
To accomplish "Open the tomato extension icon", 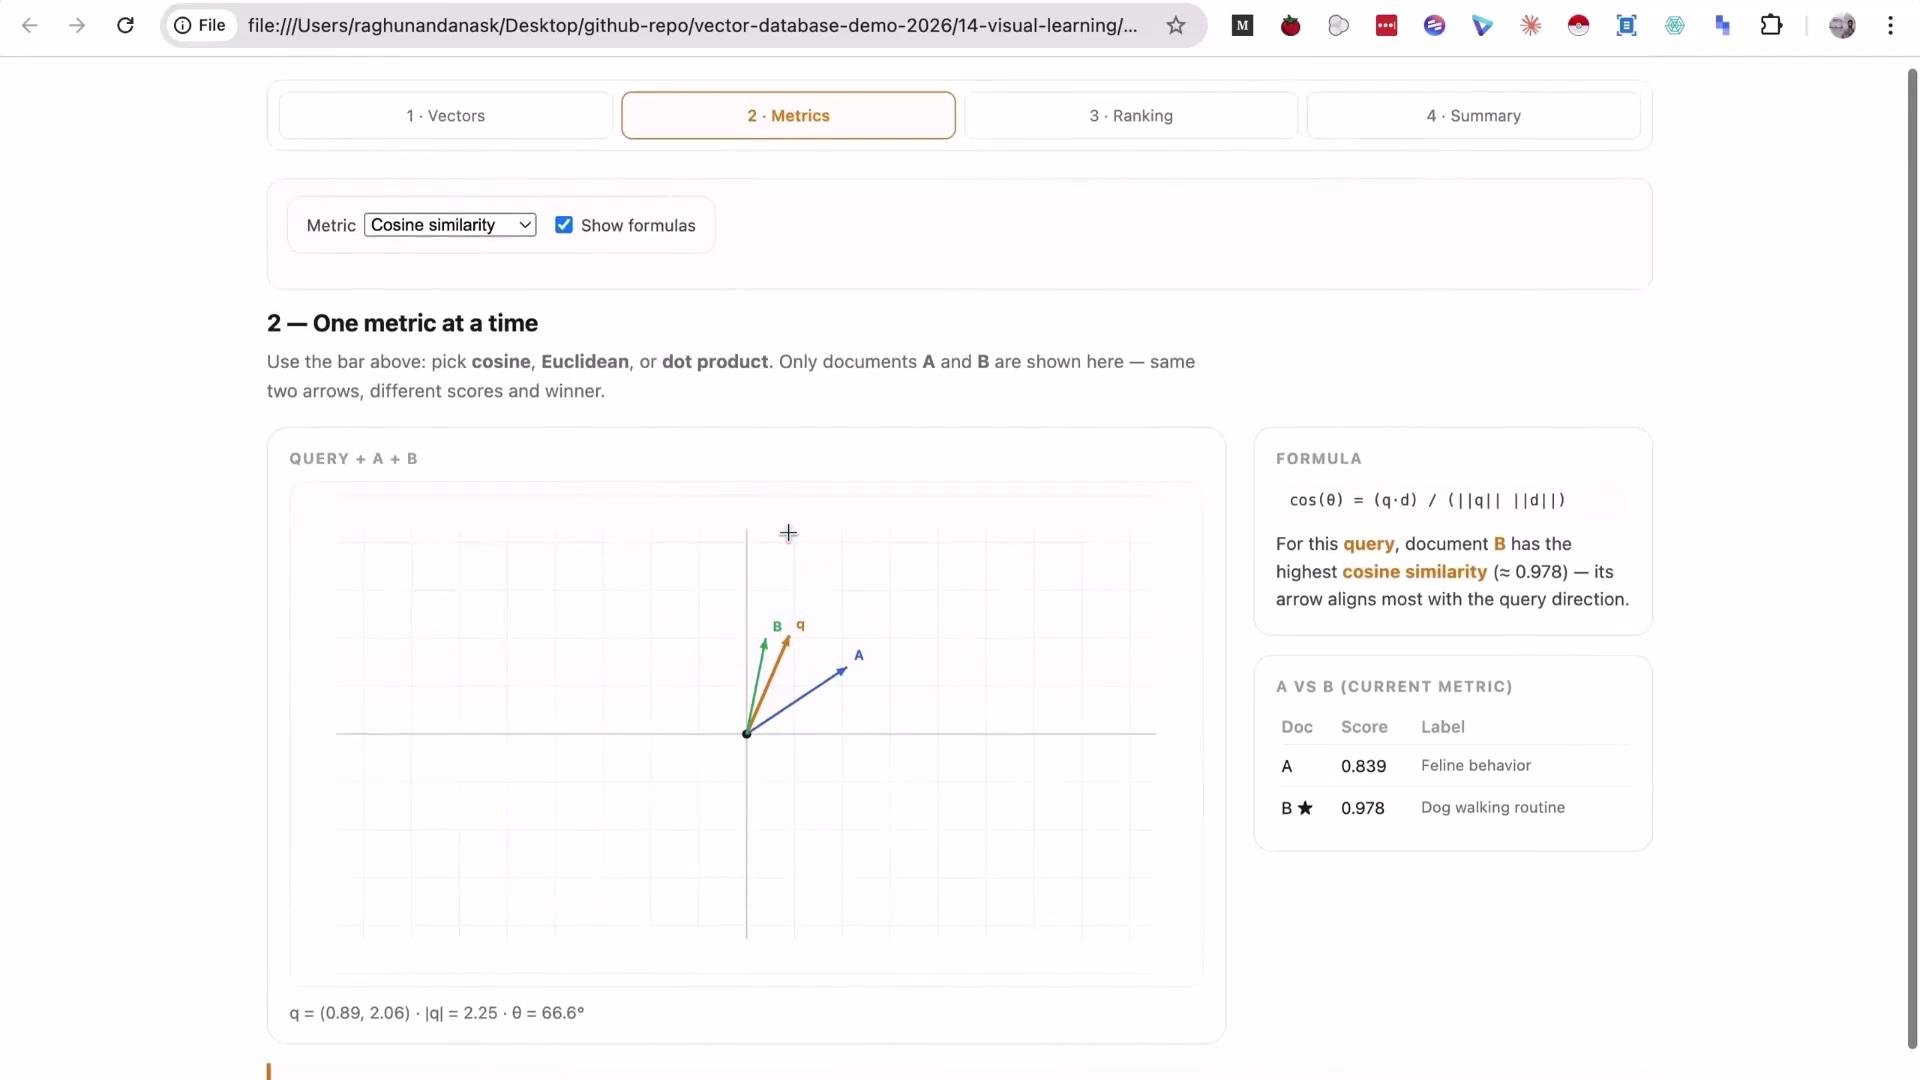I will pos(1290,26).
